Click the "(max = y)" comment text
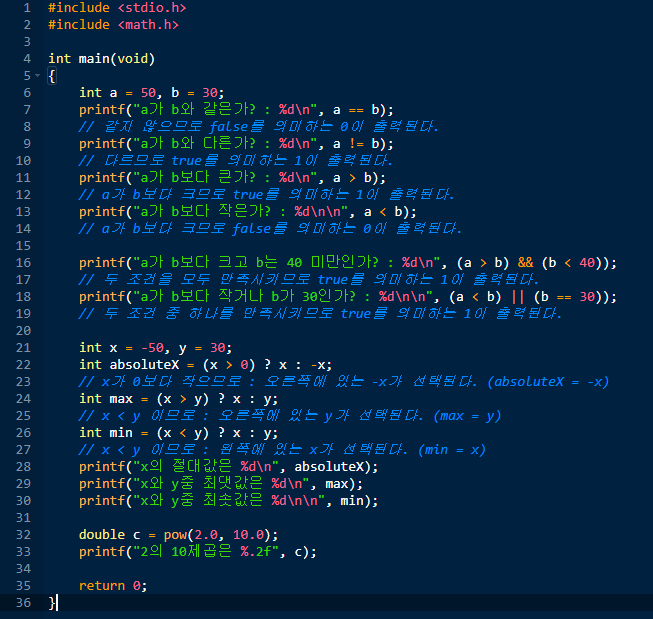The height and width of the screenshot is (619, 653). click(467, 416)
